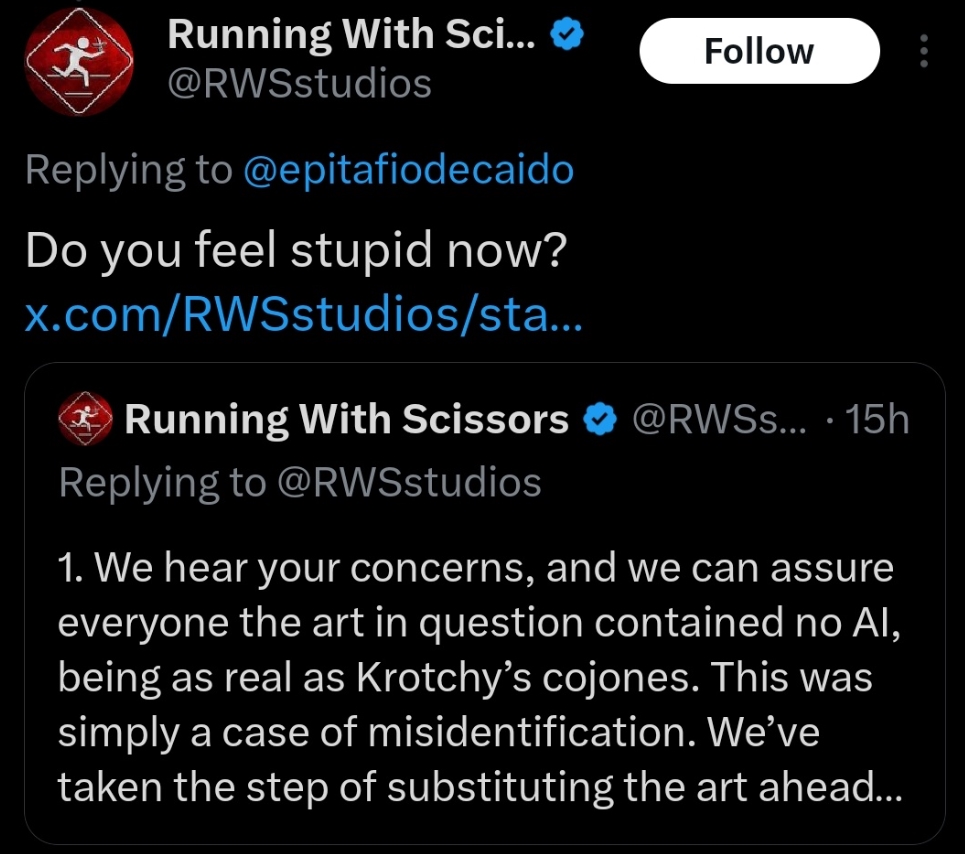Click the verified badge inside the quoted tweet
The image size is (965, 854).
coord(598,420)
